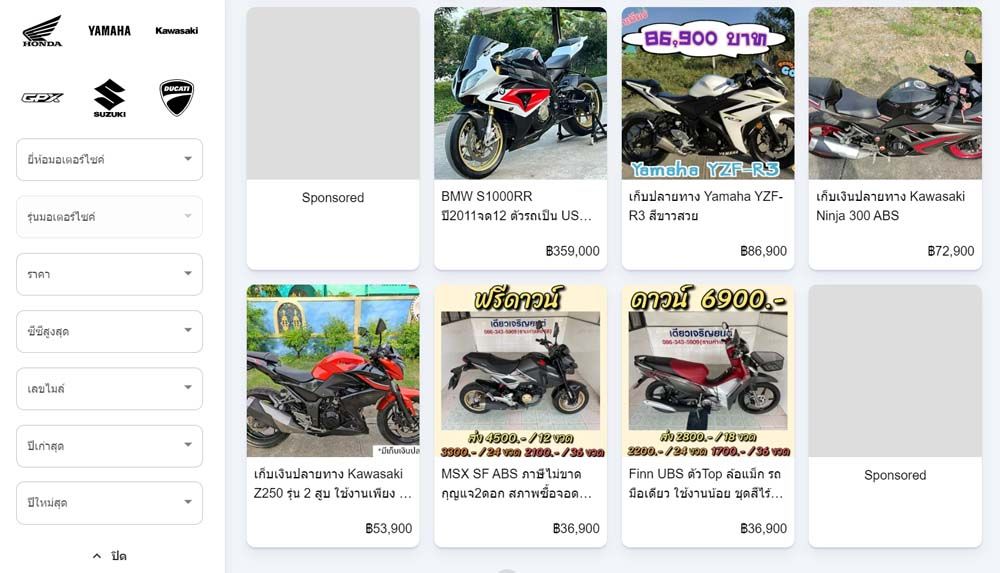
Task: Choose the Kawasaki brand logo
Action: 177,31
